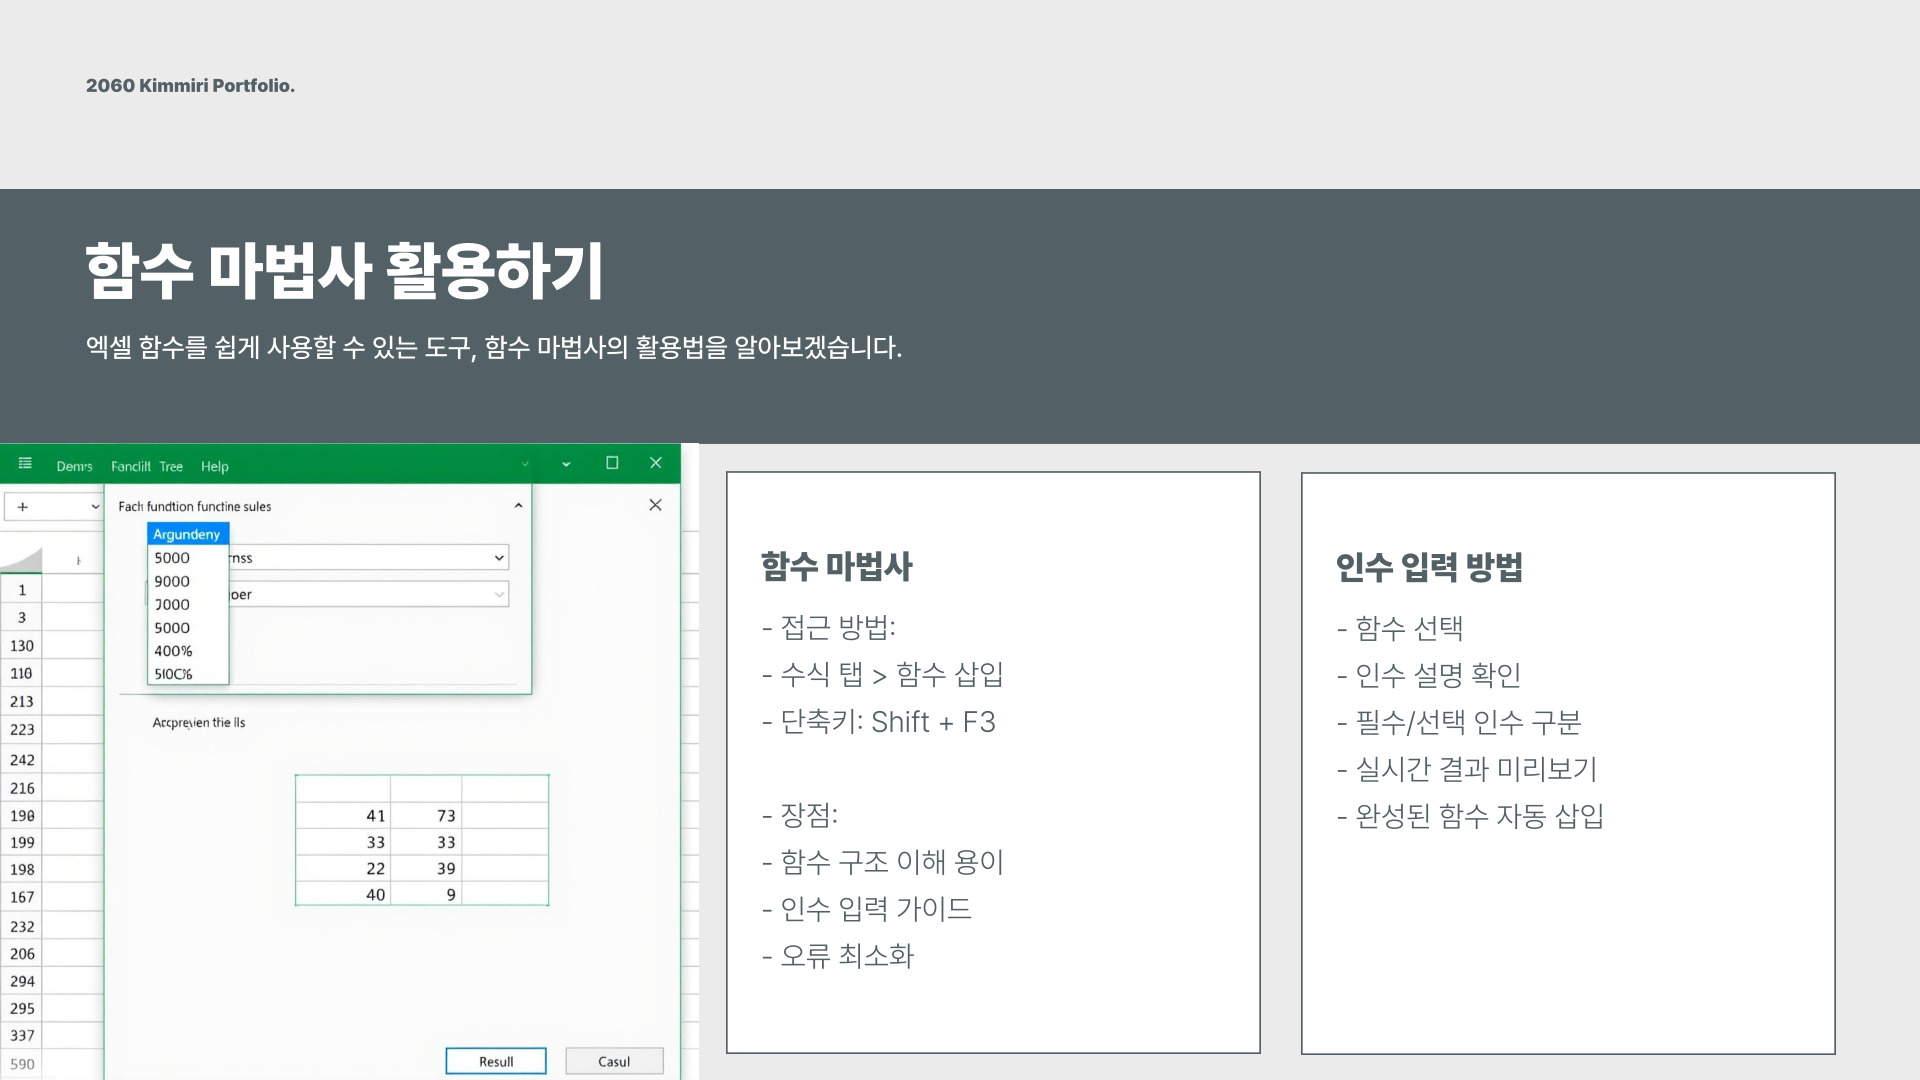Screen dimensions: 1920x1080
Task: Expand the name box dropdown arrow
Action: coord(95,507)
